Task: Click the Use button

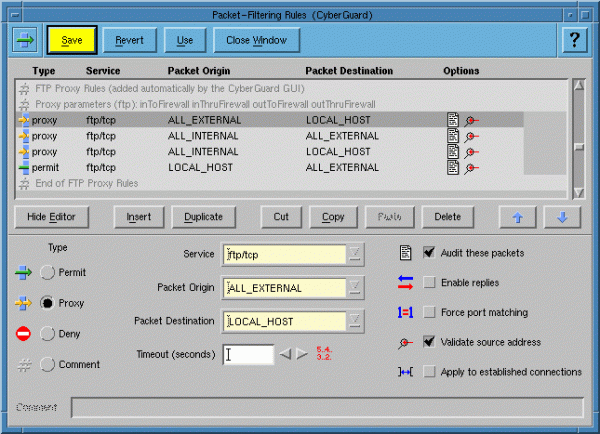Action: point(185,40)
